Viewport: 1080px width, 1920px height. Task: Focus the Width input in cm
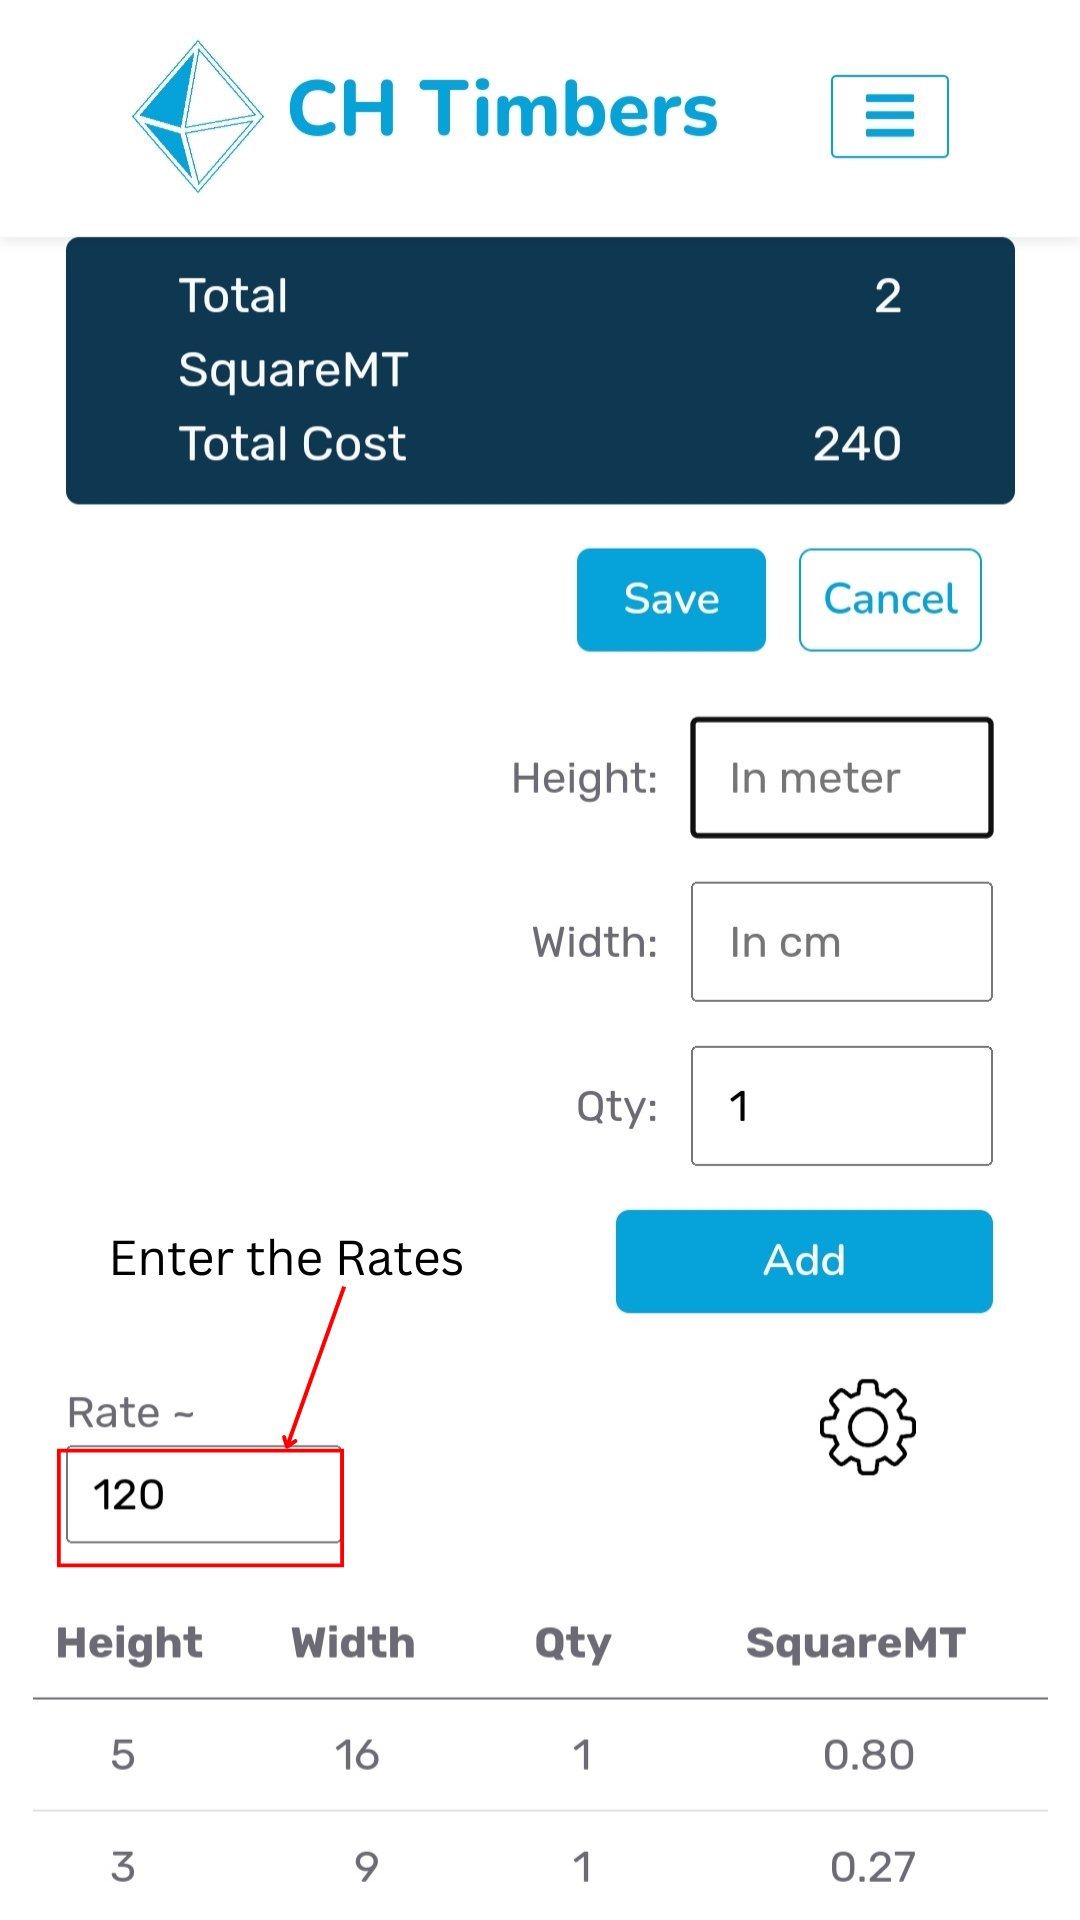(x=842, y=941)
